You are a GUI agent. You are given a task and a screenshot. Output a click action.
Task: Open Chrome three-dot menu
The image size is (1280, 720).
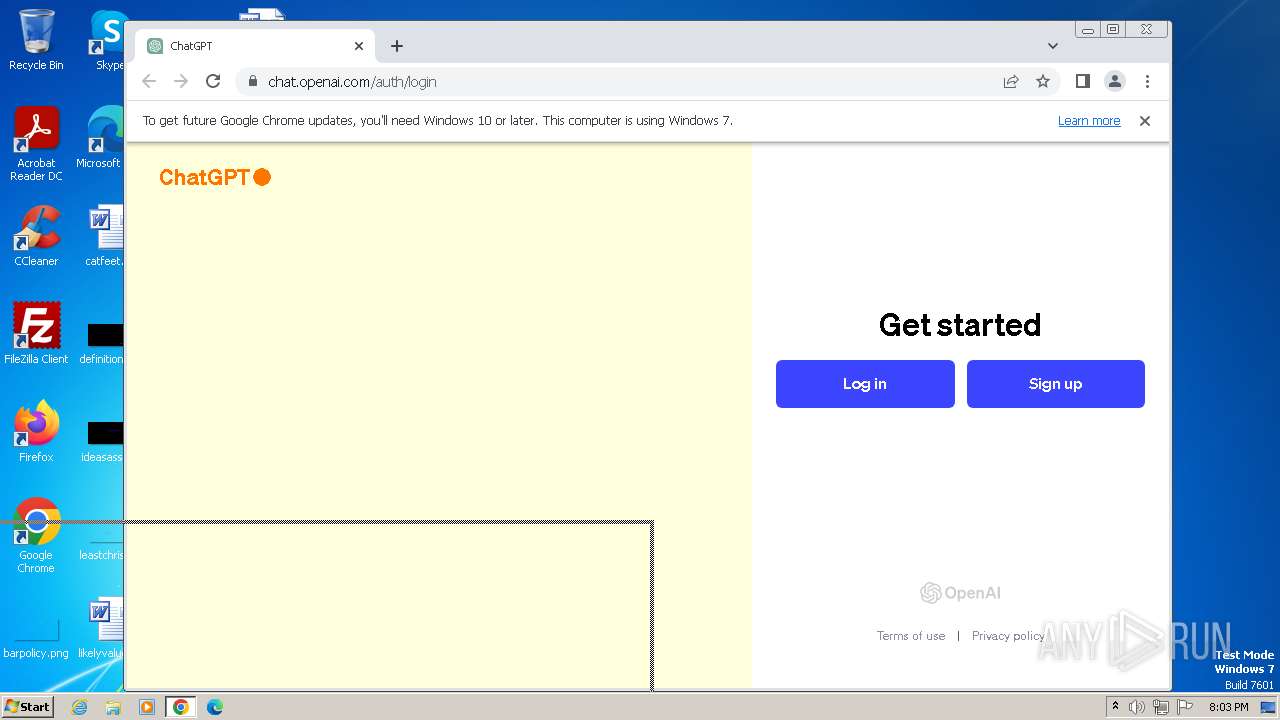point(1147,82)
